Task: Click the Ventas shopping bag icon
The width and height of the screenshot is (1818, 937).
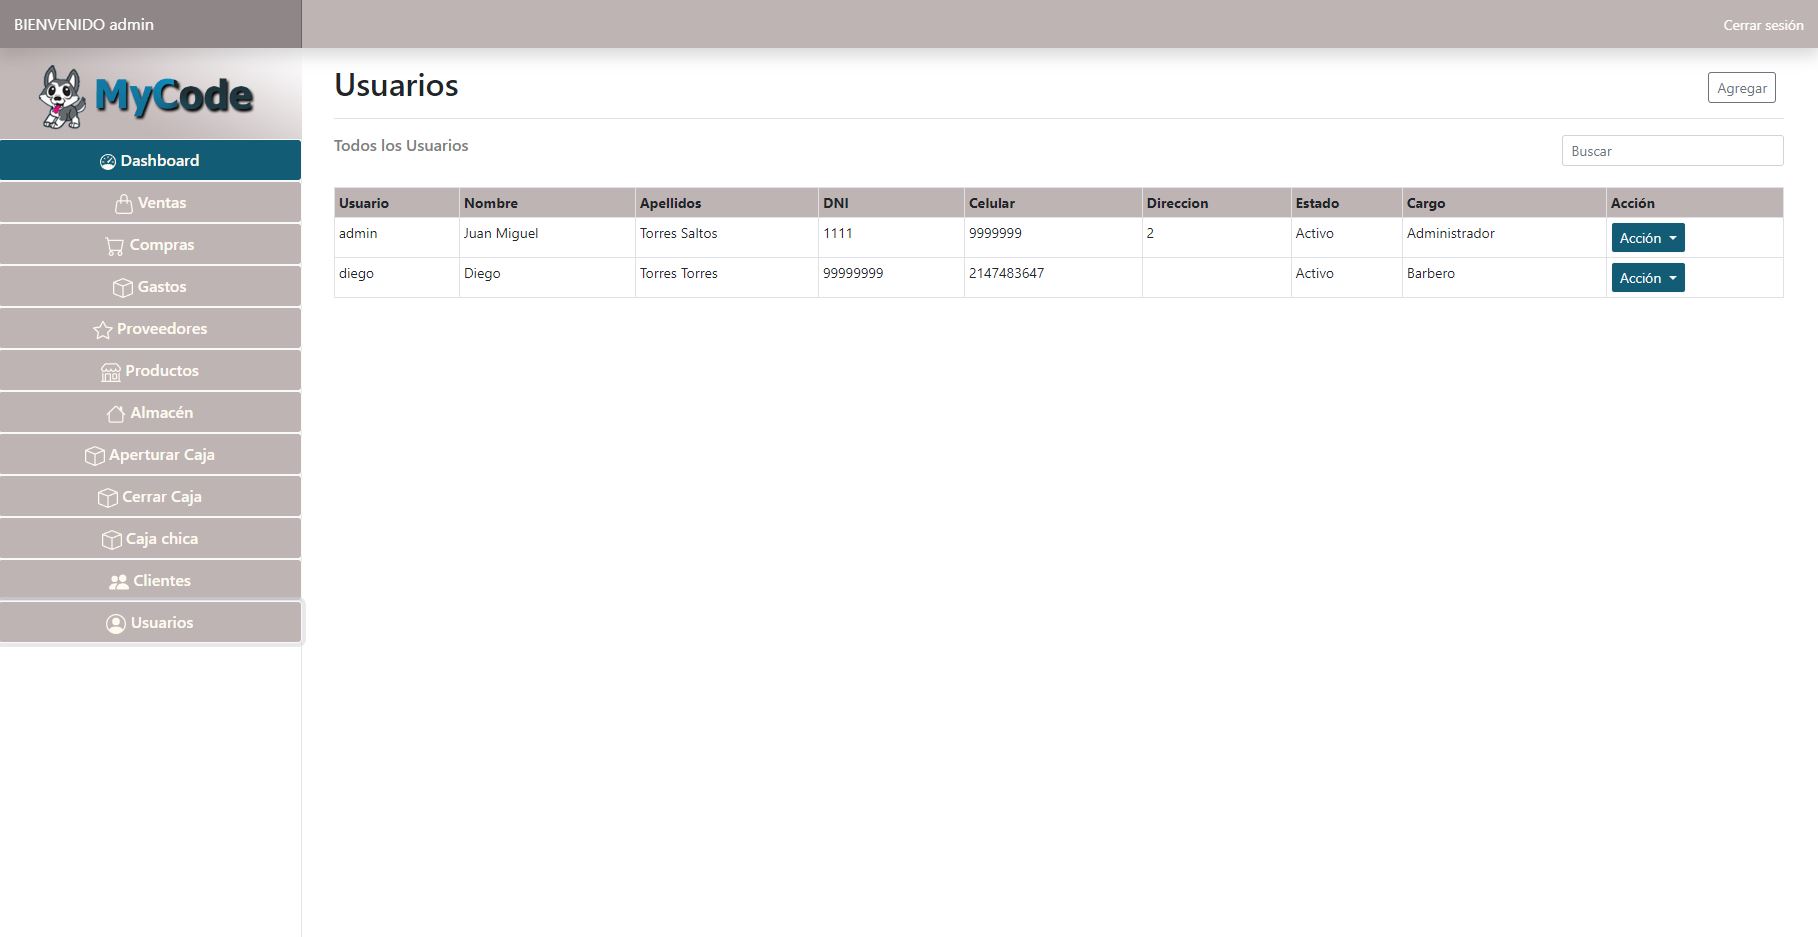Action: 124,204
